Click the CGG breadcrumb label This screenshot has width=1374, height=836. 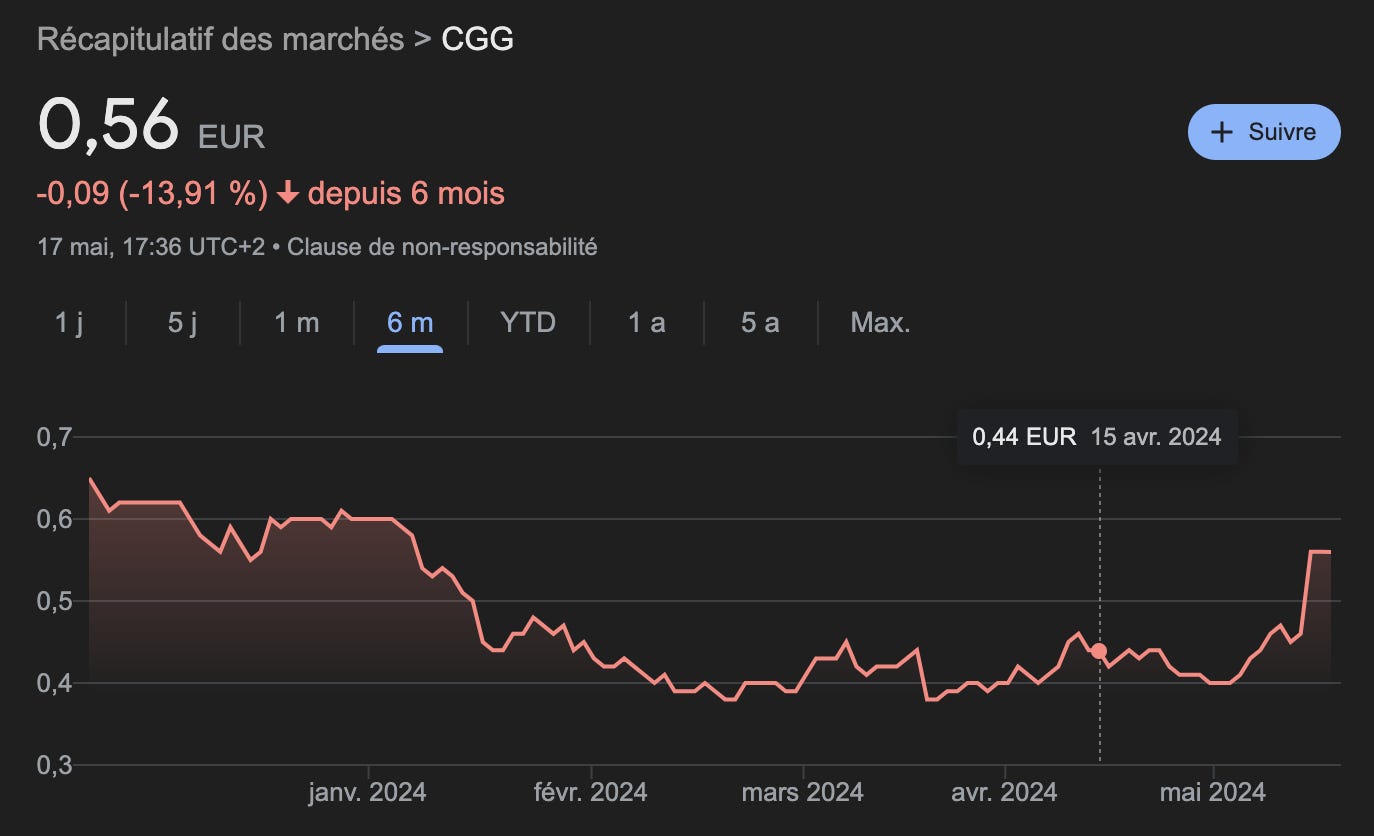point(477,39)
